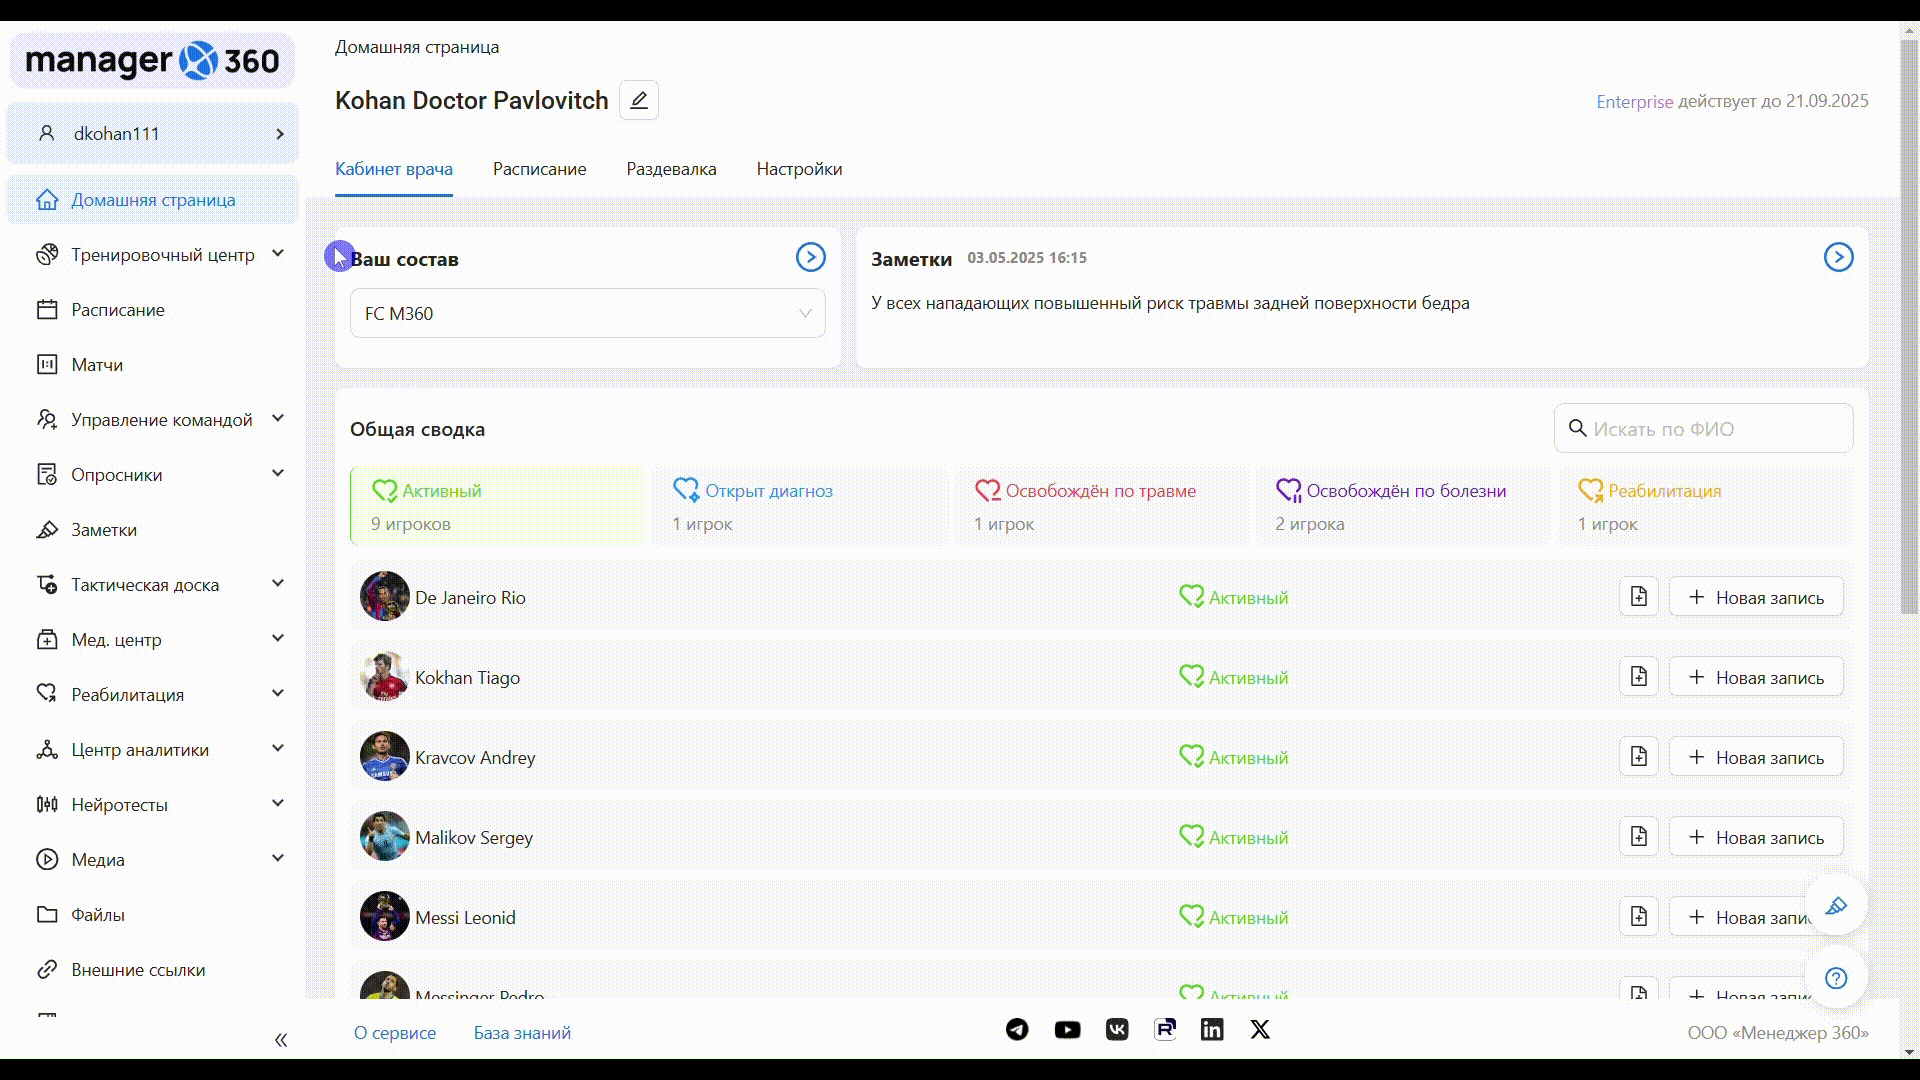Click Новая запись for Kokhan Tiago
Screen dimensions: 1920x1080
click(1755, 678)
